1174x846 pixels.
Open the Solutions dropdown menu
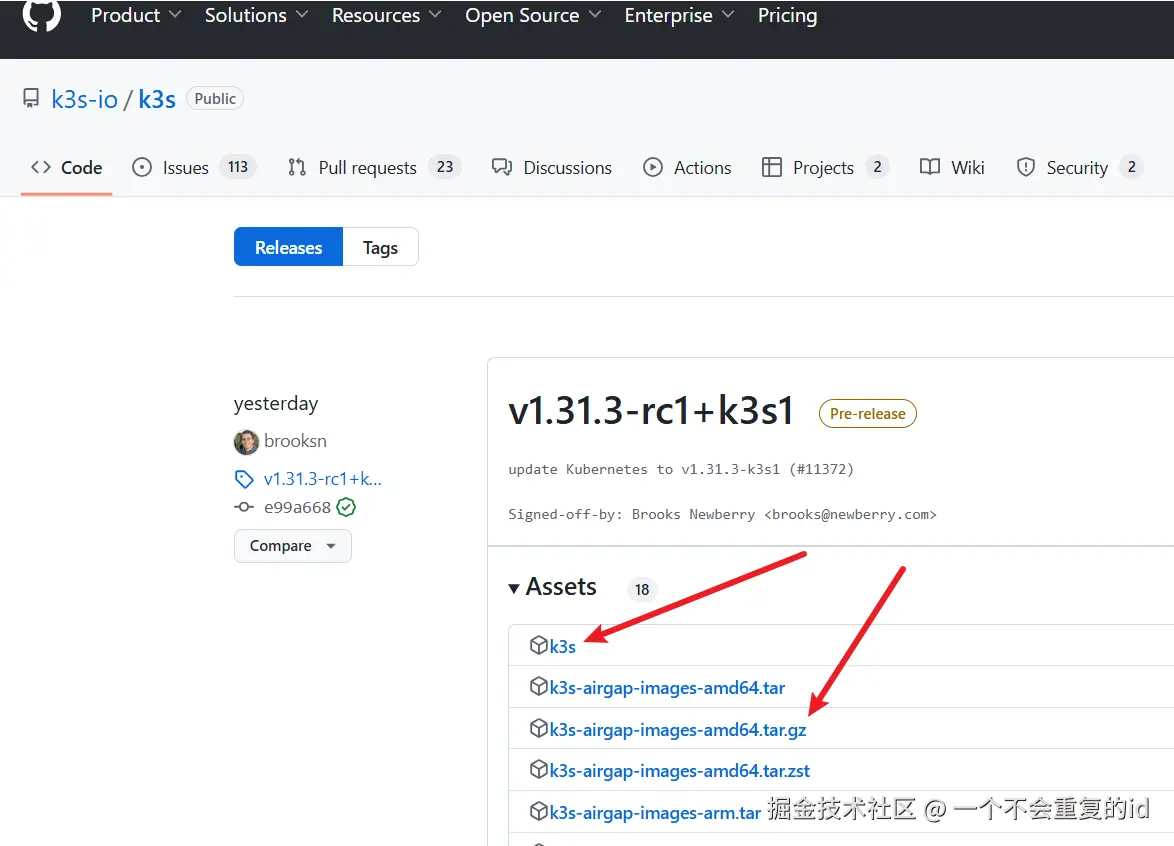[x=256, y=15]
